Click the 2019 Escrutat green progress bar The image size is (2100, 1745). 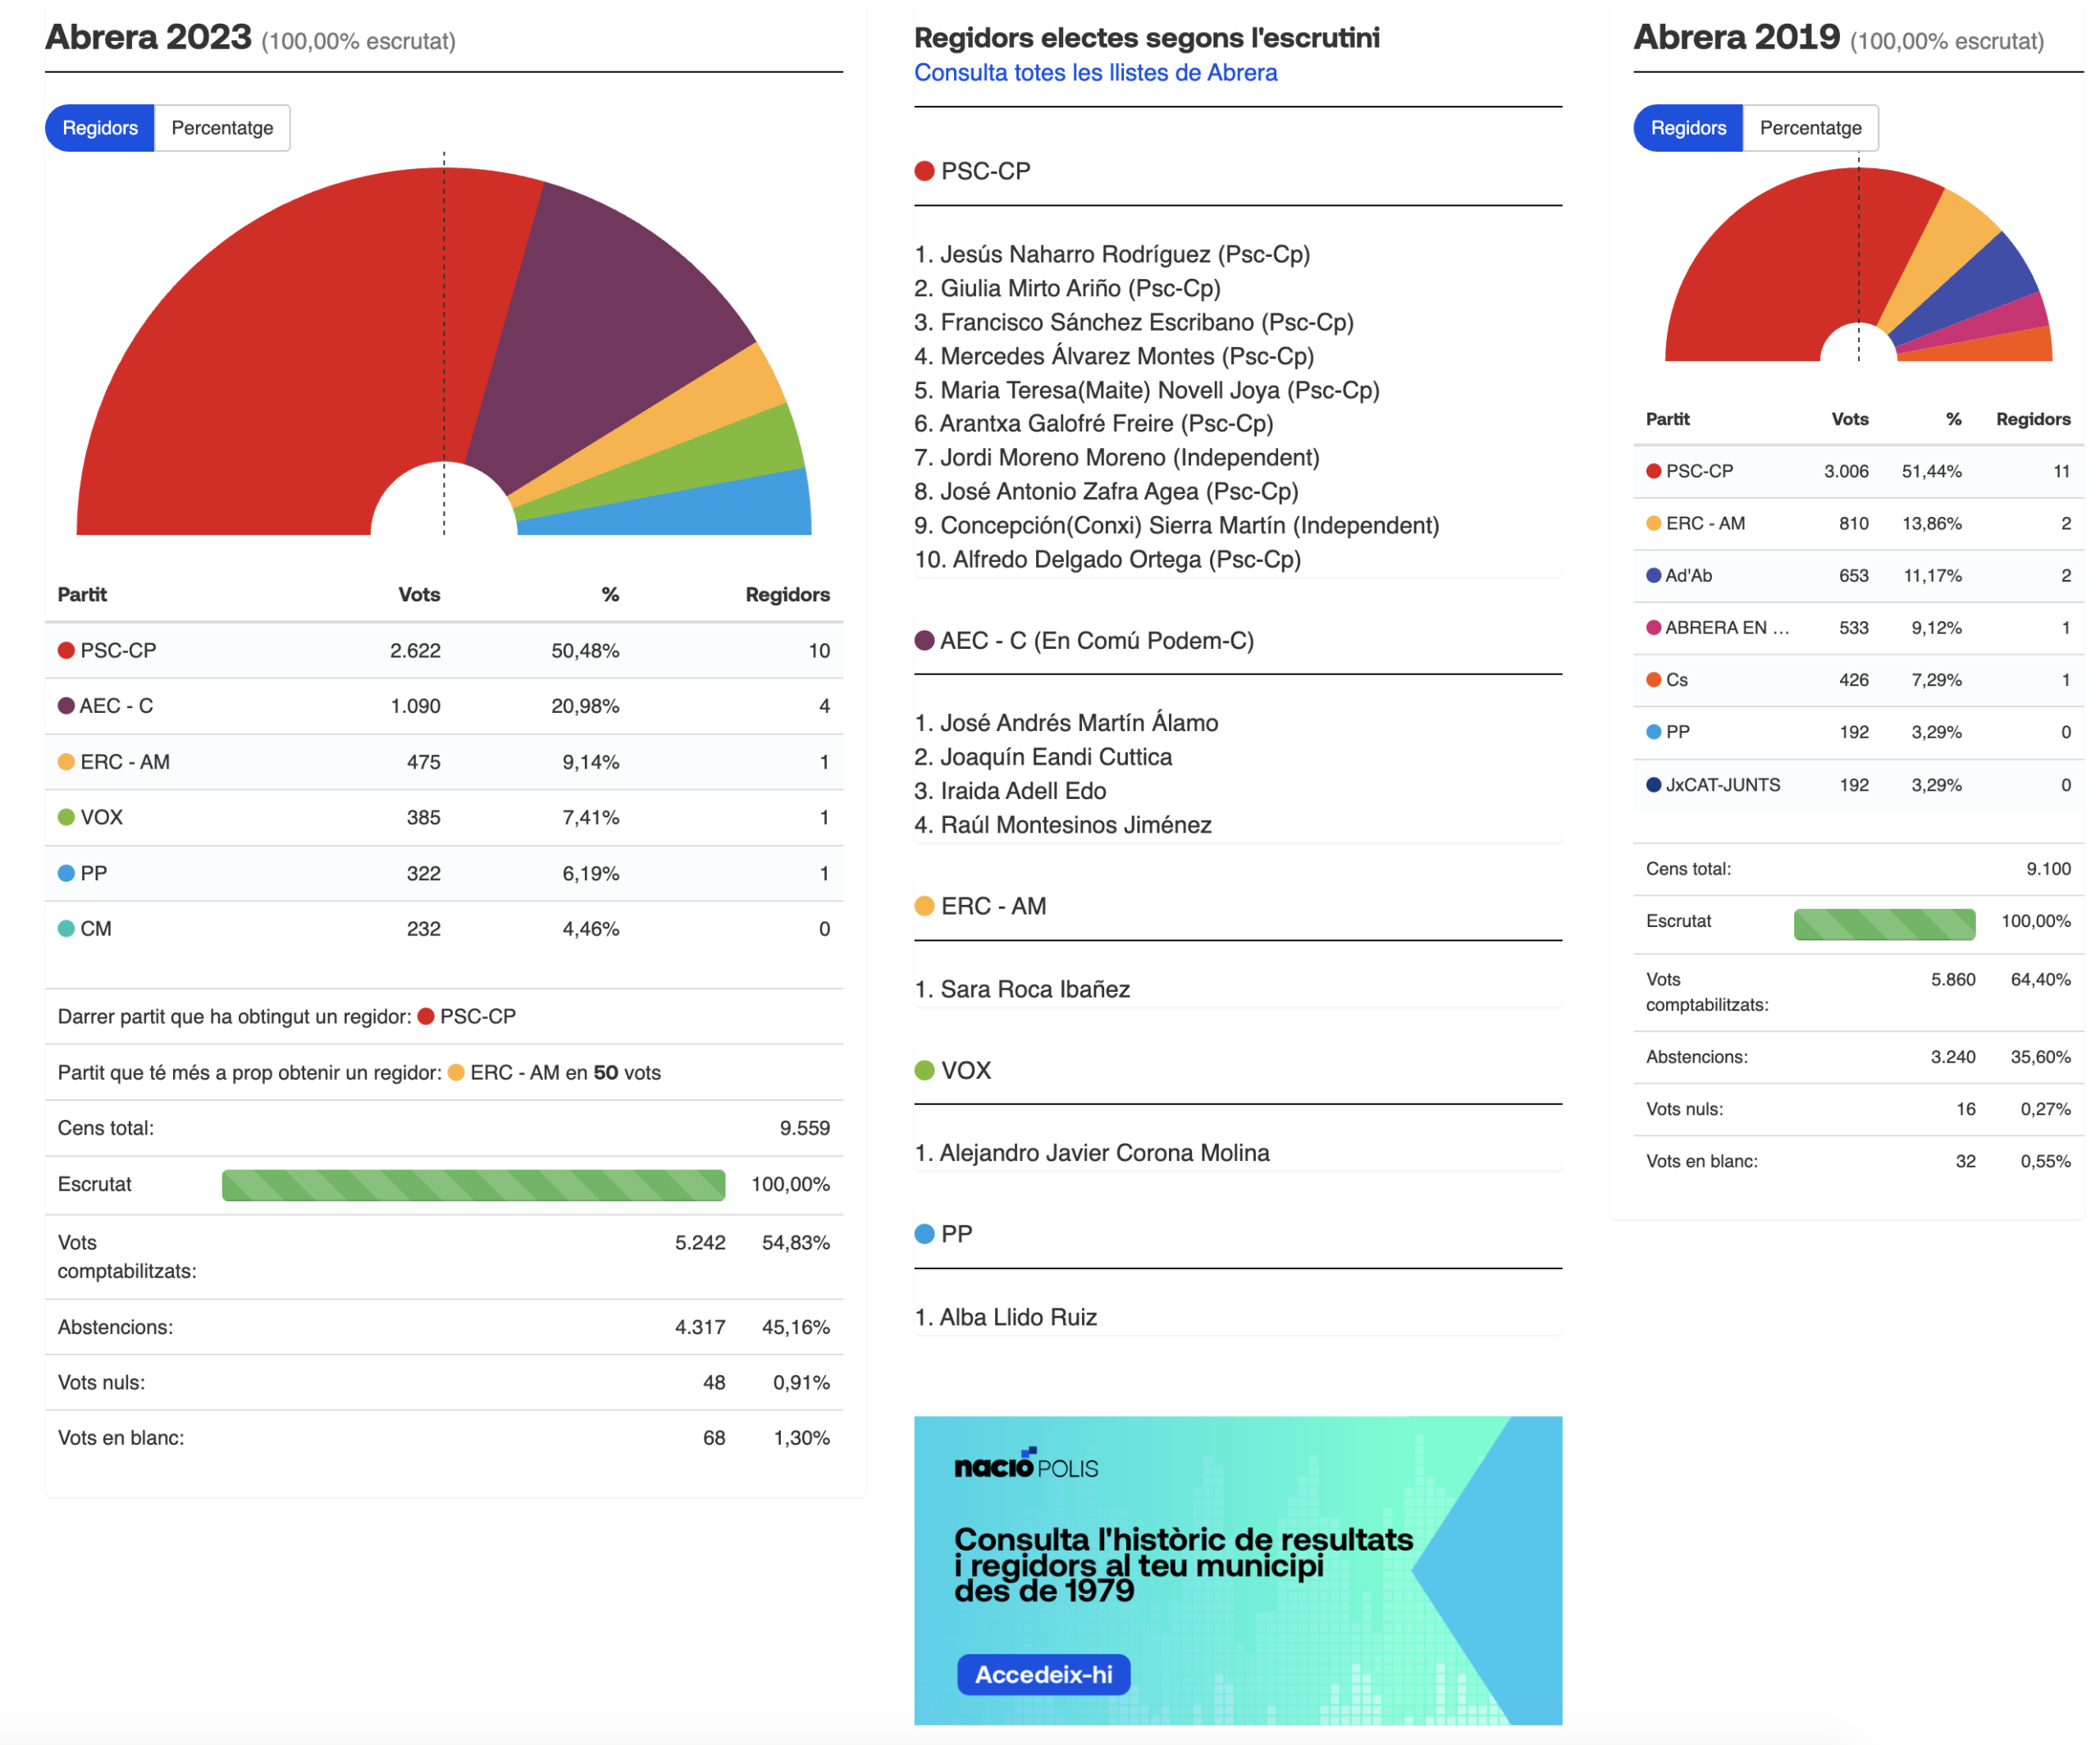[1884, 923]
